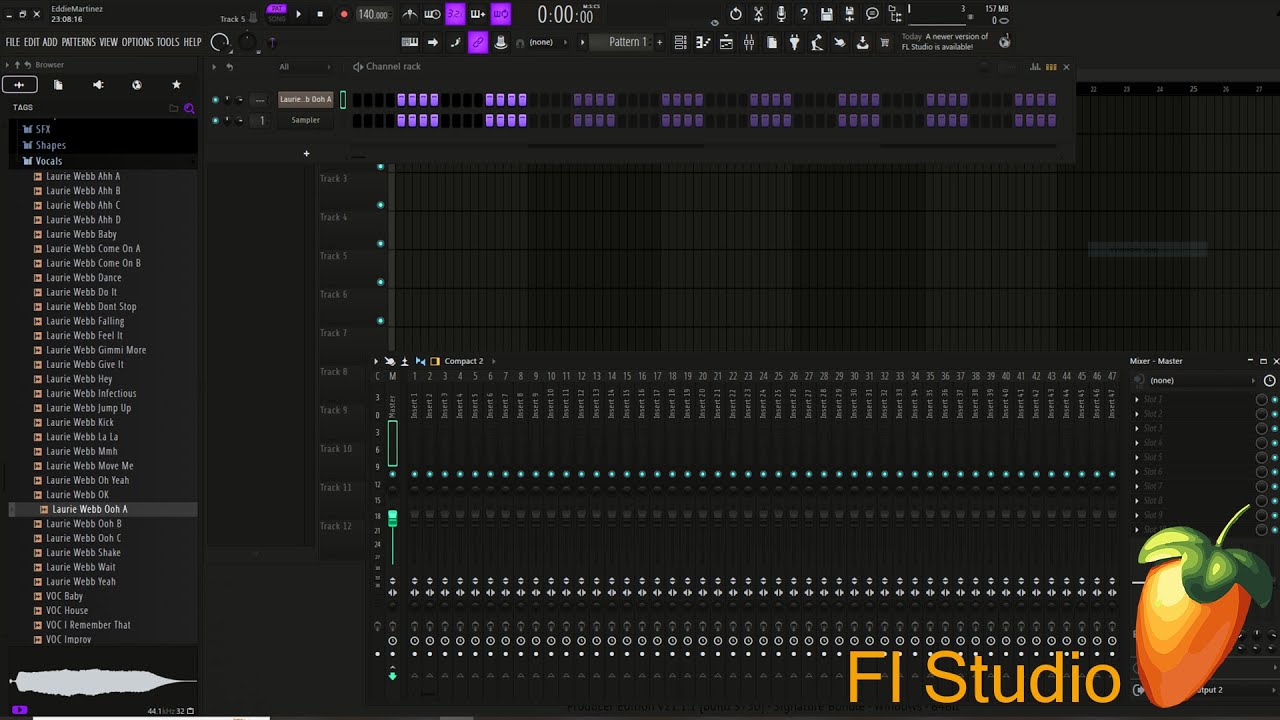The width and height of the screenshot is (1280, 720).
Task: Click the red record button
Action: click(x=344, y=14)
